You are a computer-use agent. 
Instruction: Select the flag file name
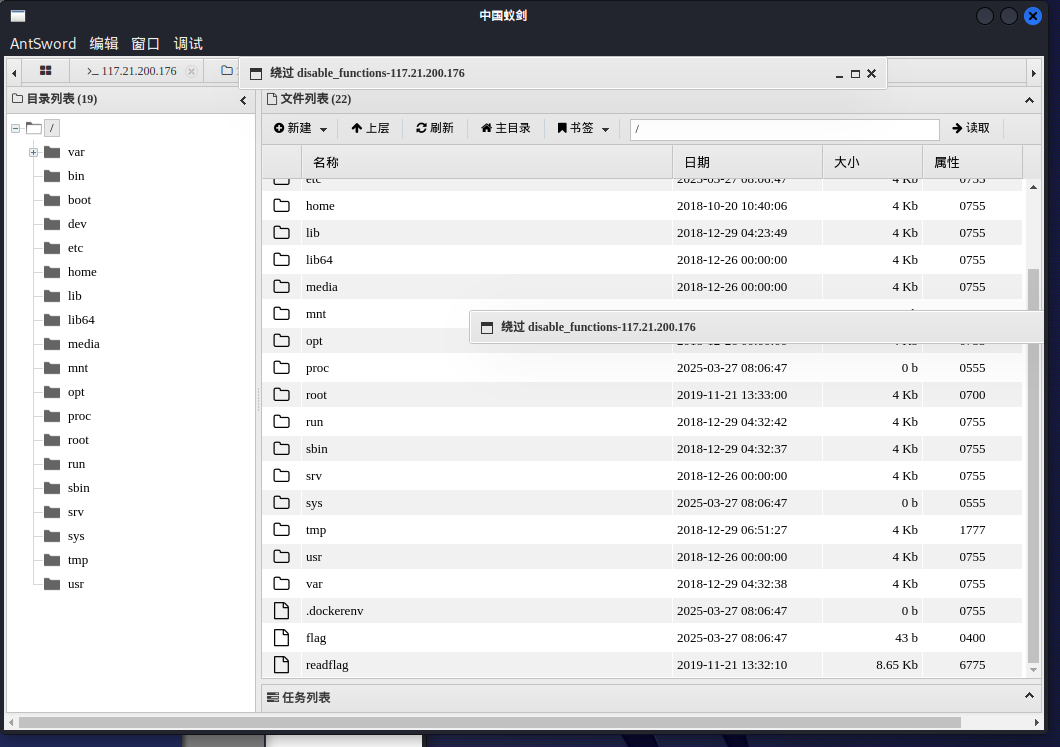(316, 638)
